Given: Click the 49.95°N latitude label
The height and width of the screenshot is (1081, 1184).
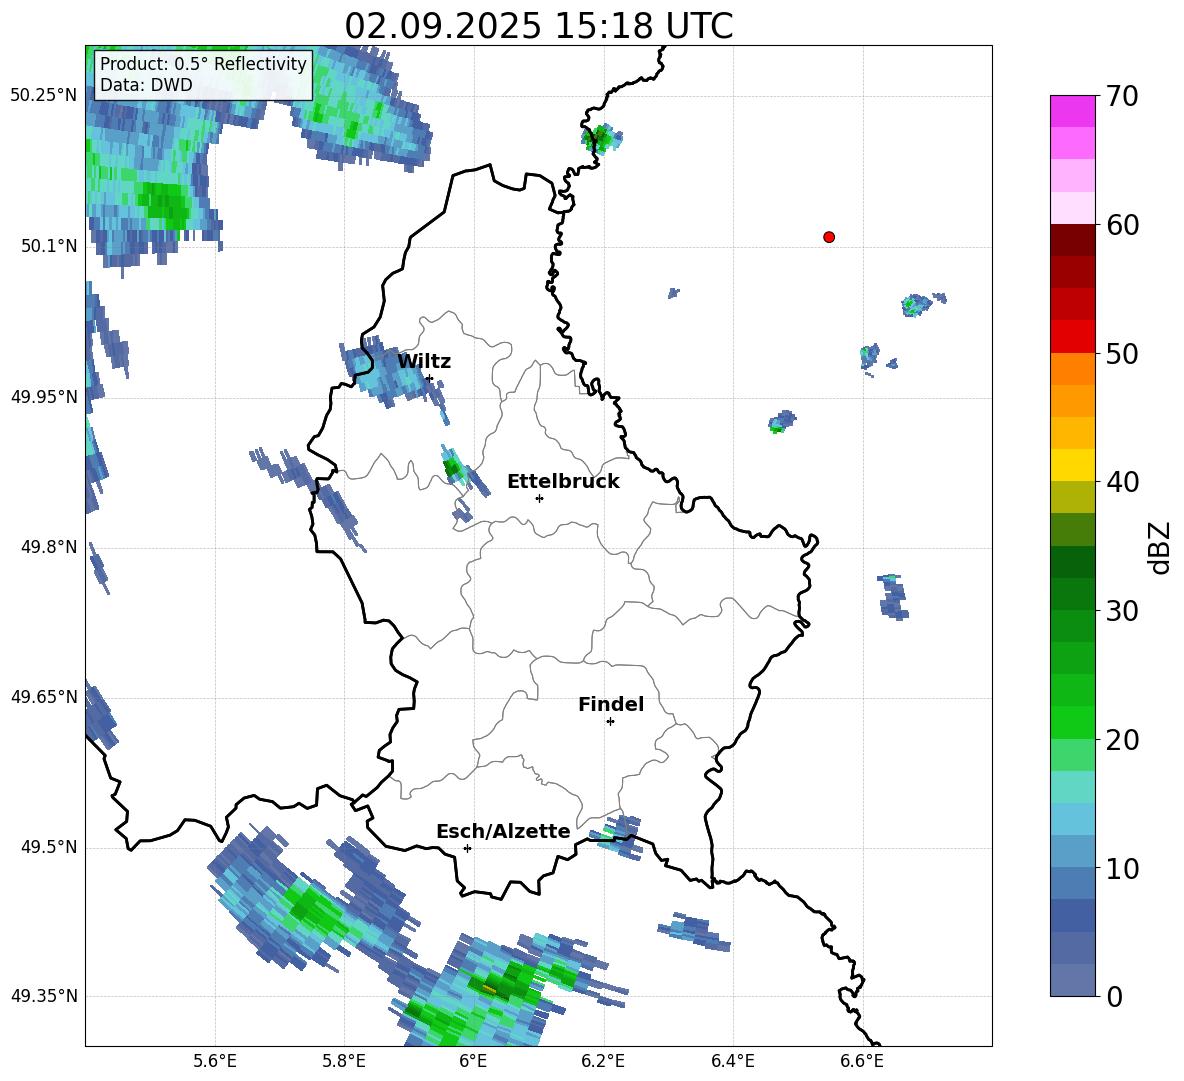Looking at the screenshot, I should point(44,397).
